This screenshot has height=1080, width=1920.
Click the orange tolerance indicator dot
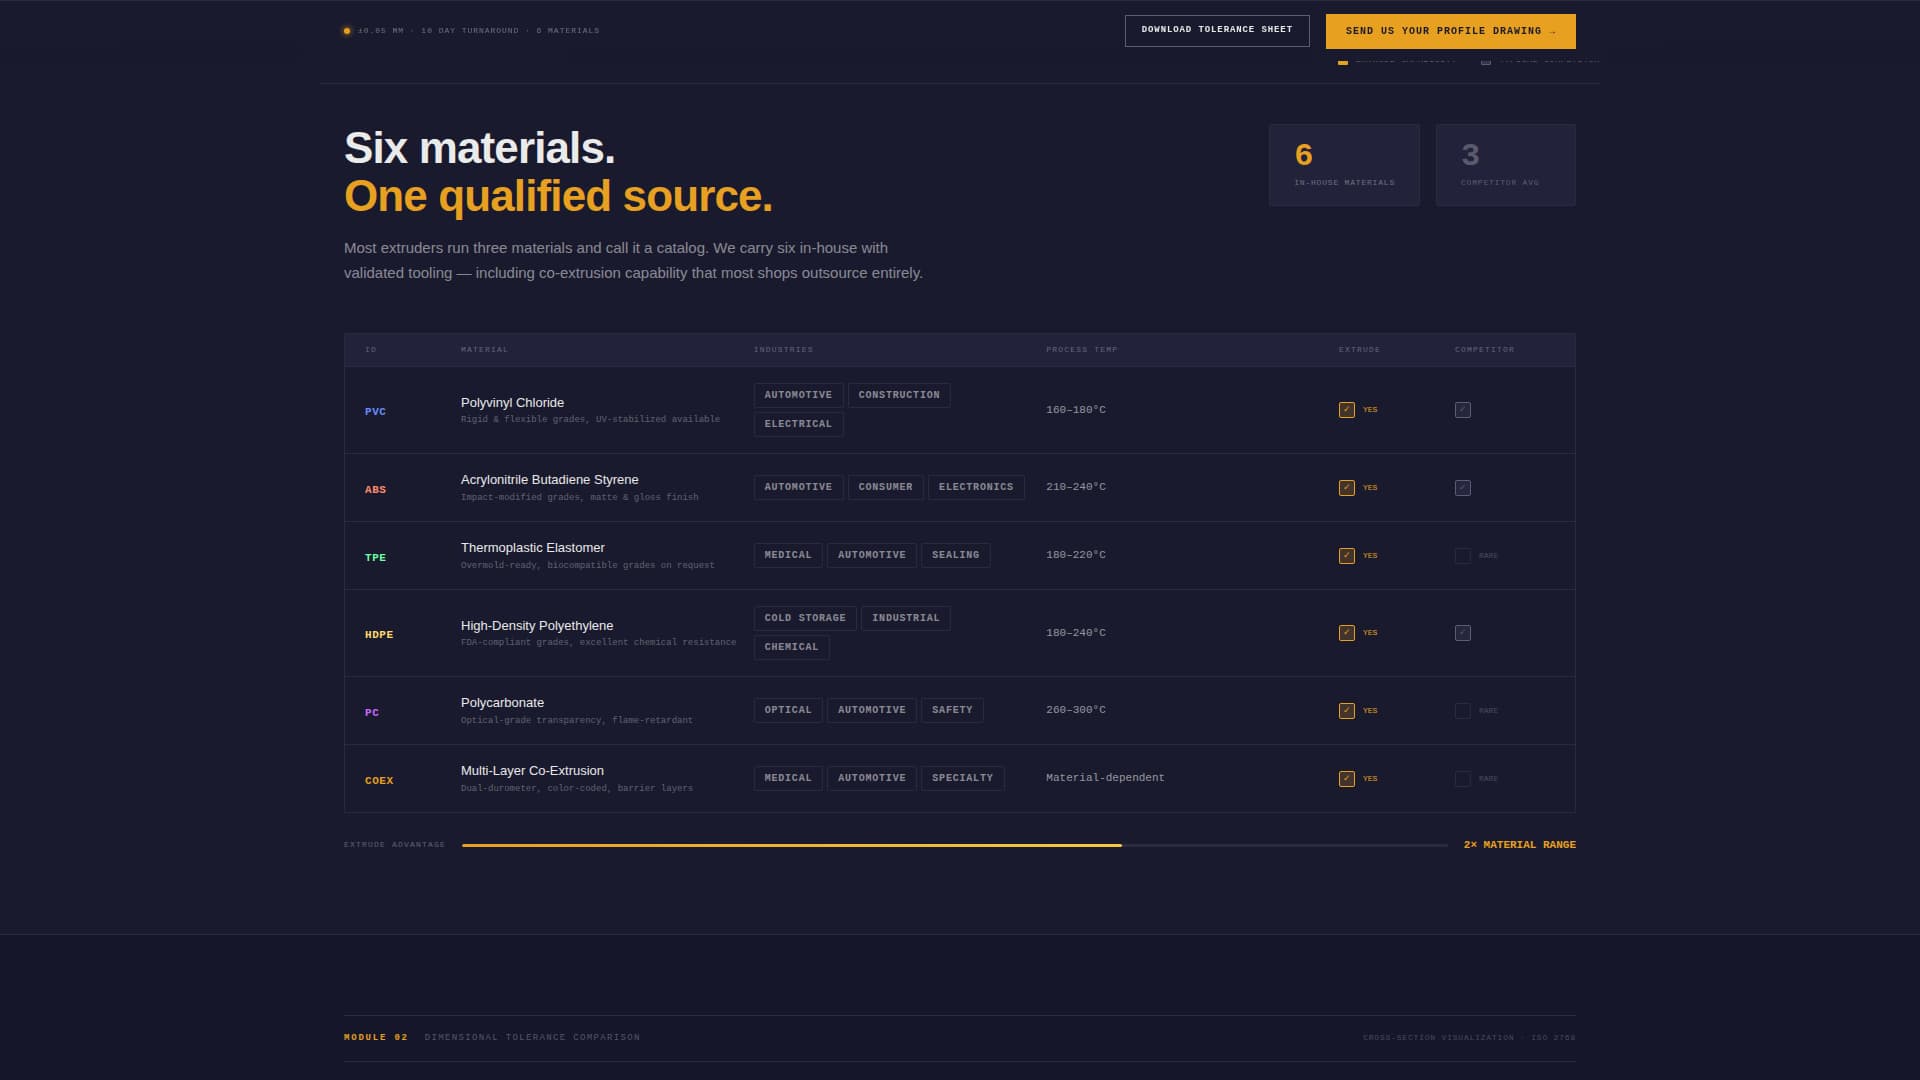coord(347,31)
